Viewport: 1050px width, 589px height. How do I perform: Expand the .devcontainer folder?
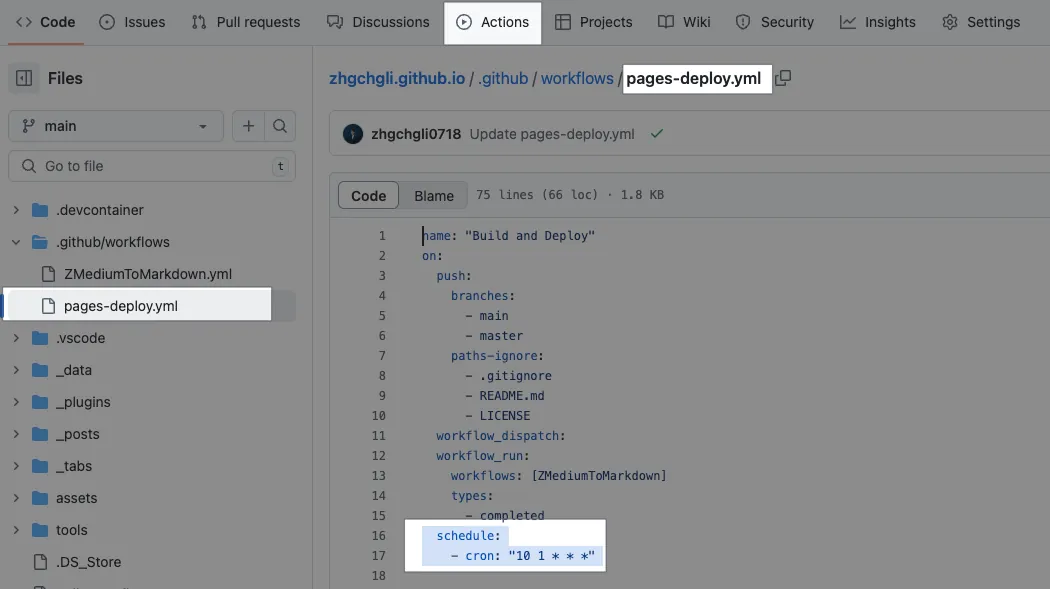[x=16, y=210]
